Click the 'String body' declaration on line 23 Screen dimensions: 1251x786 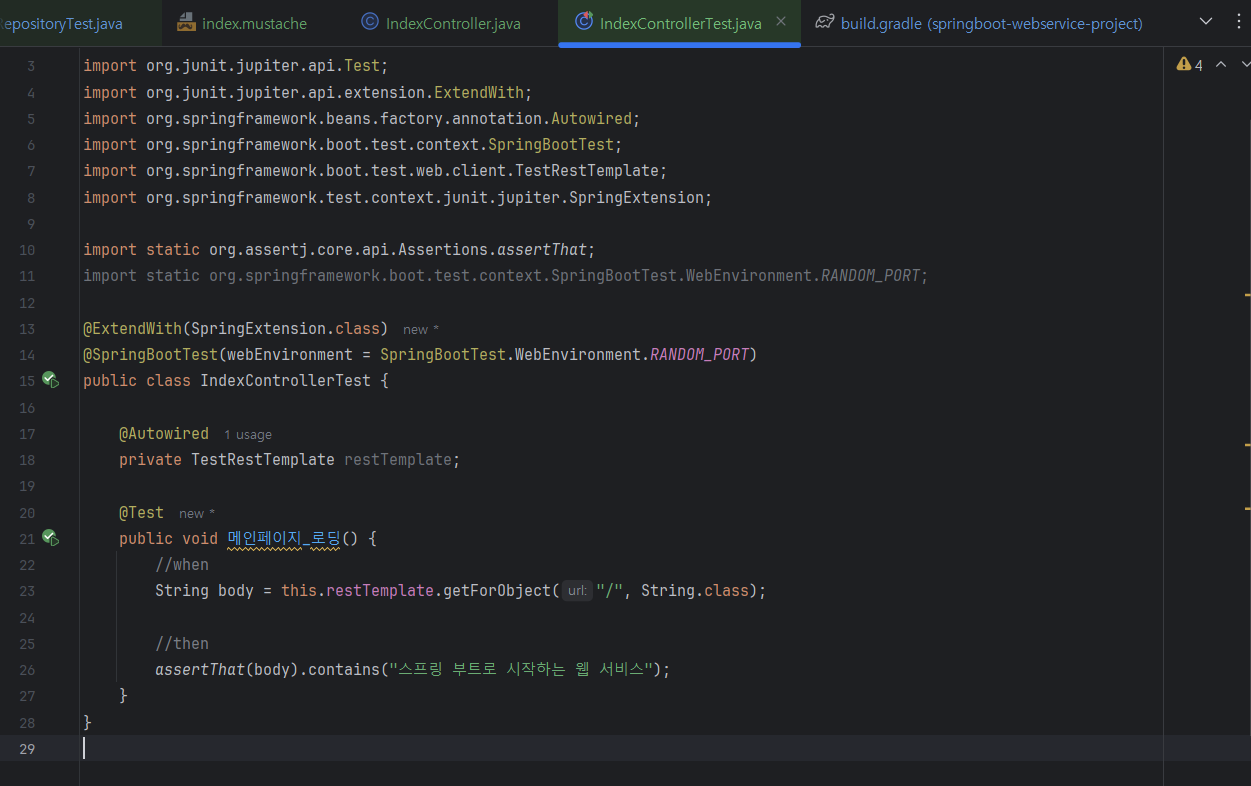(204, 590)
